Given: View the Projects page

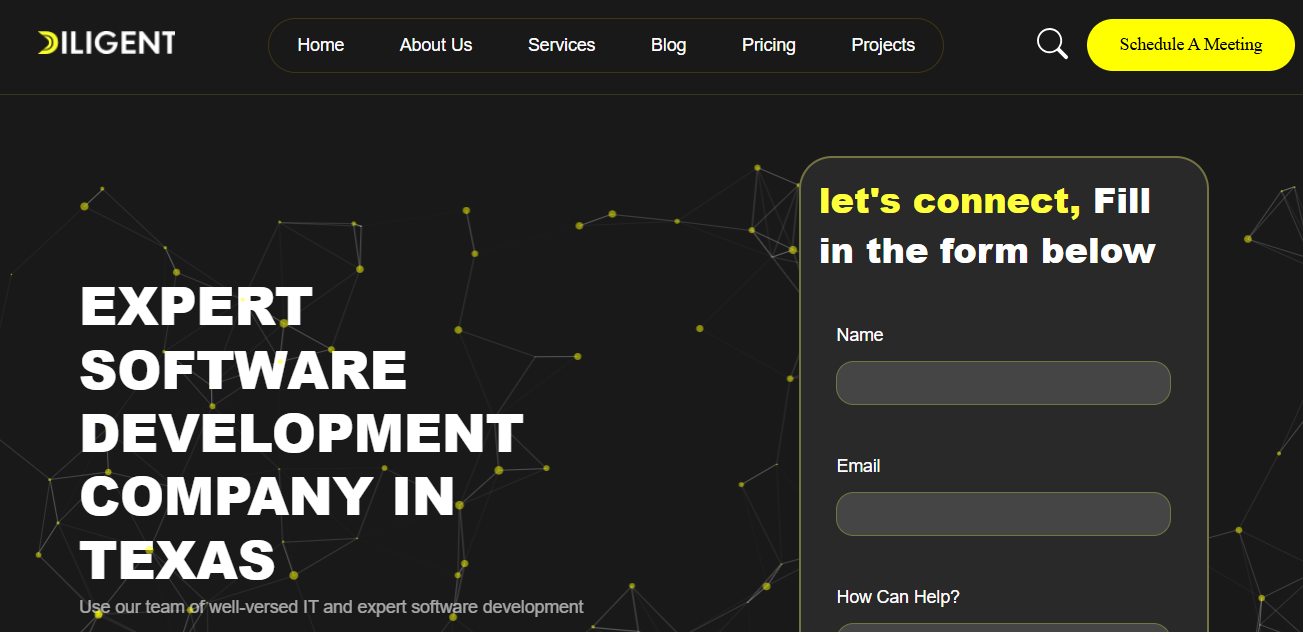Looking at the screenshot, I should [x=883, y=44].
